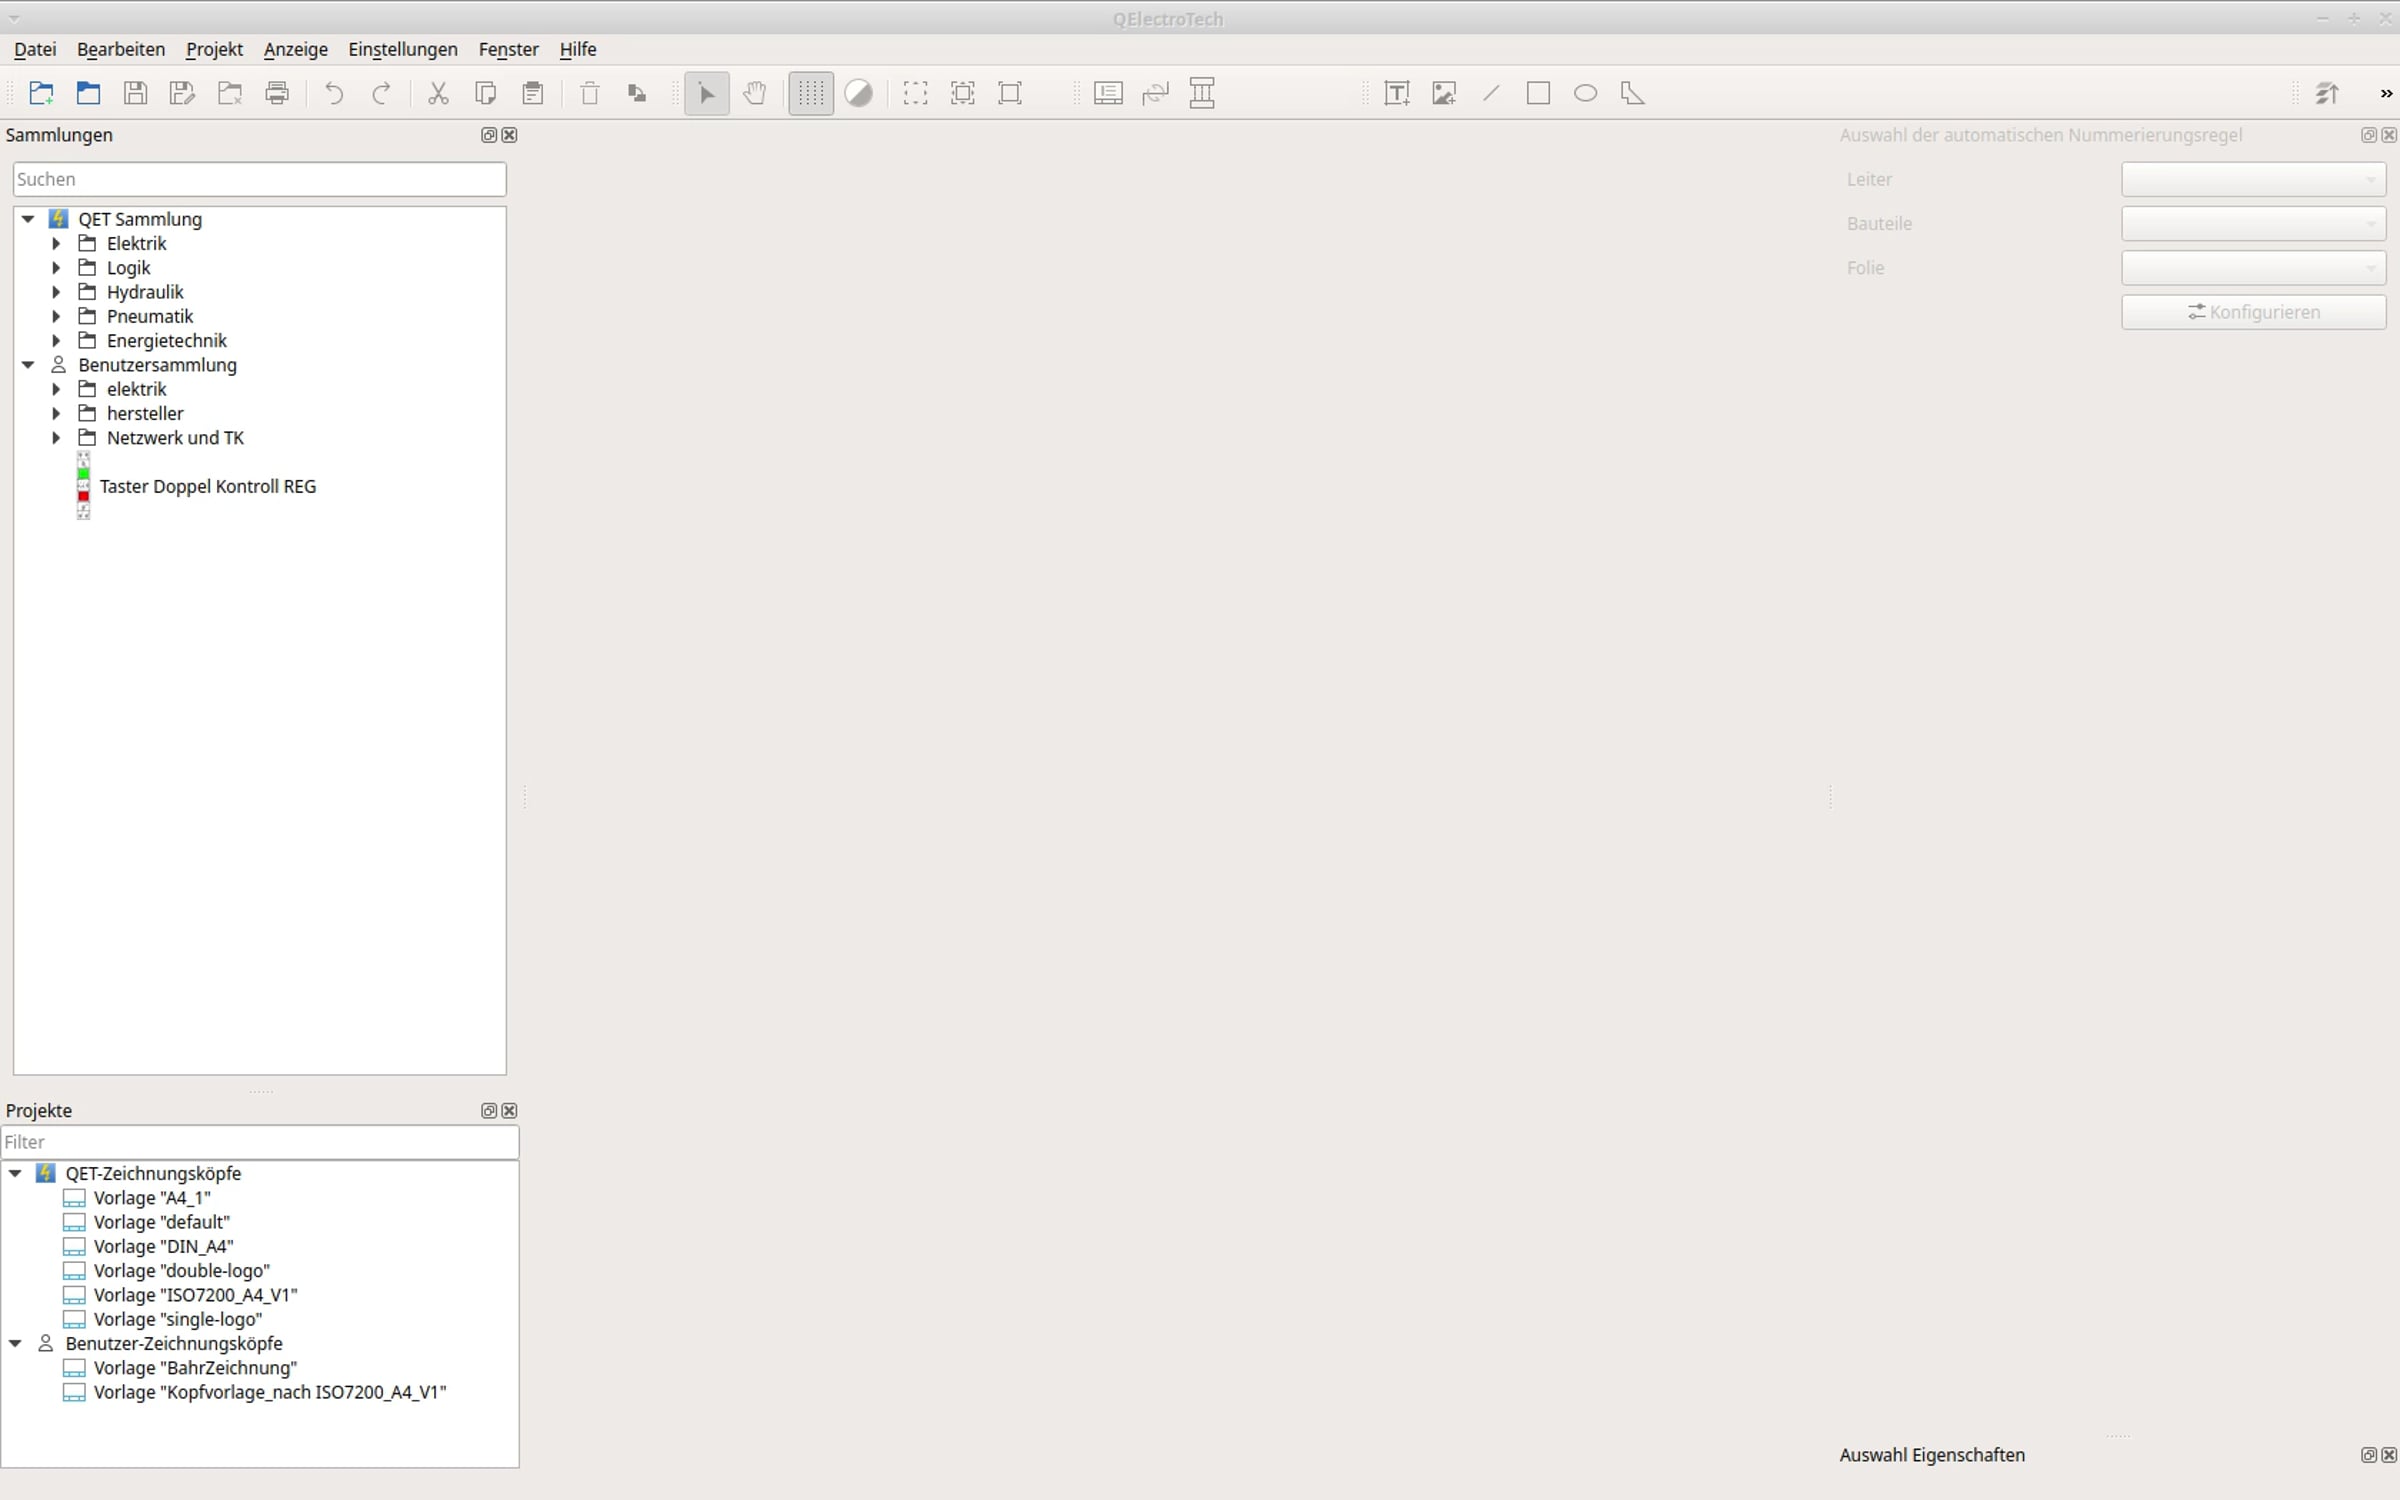This screenshot has height=1500, width=2400.
Task: Click the Undo arrow icon
Action: pyautogui.click(x=334, y=93)
